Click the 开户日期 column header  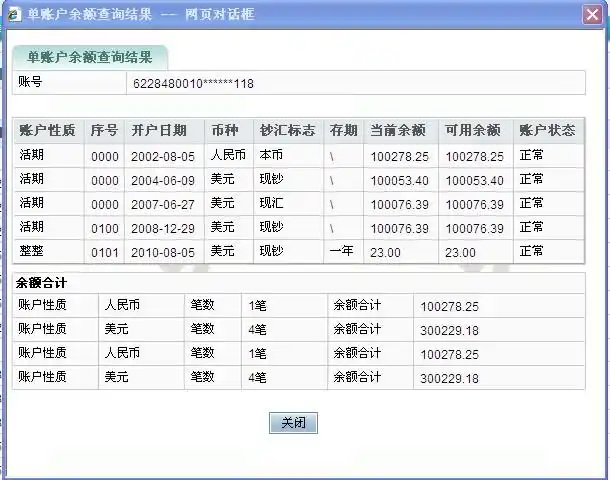159,130
